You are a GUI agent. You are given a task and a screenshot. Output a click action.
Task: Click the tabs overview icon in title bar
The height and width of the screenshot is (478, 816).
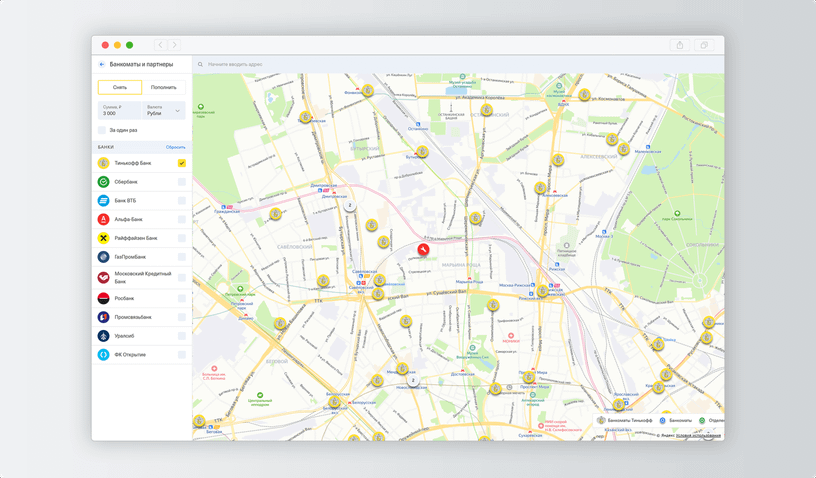(705, 45)
